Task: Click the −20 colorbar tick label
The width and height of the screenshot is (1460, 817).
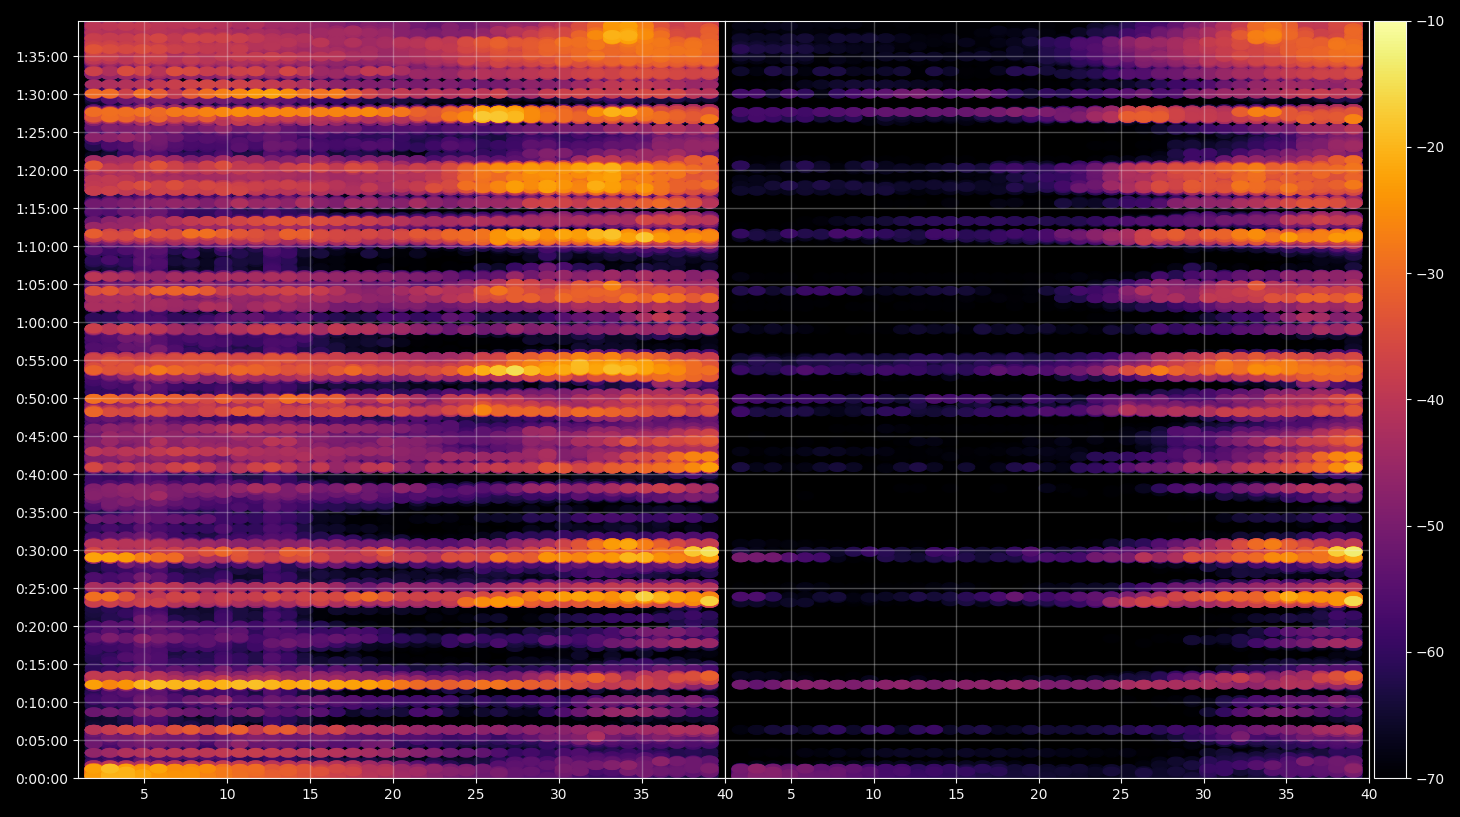Action: coord(1430,147)
